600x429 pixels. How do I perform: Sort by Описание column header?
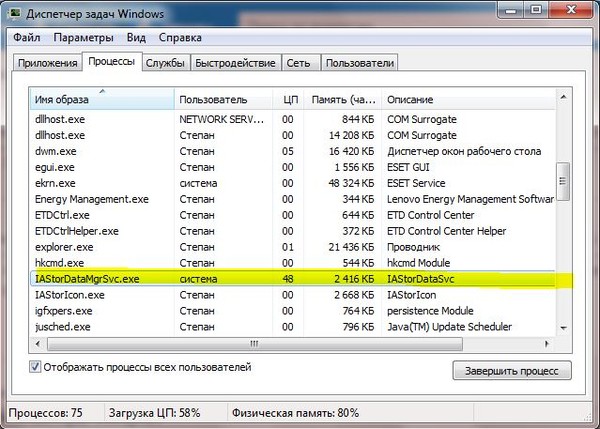click(x=468, y=100)
